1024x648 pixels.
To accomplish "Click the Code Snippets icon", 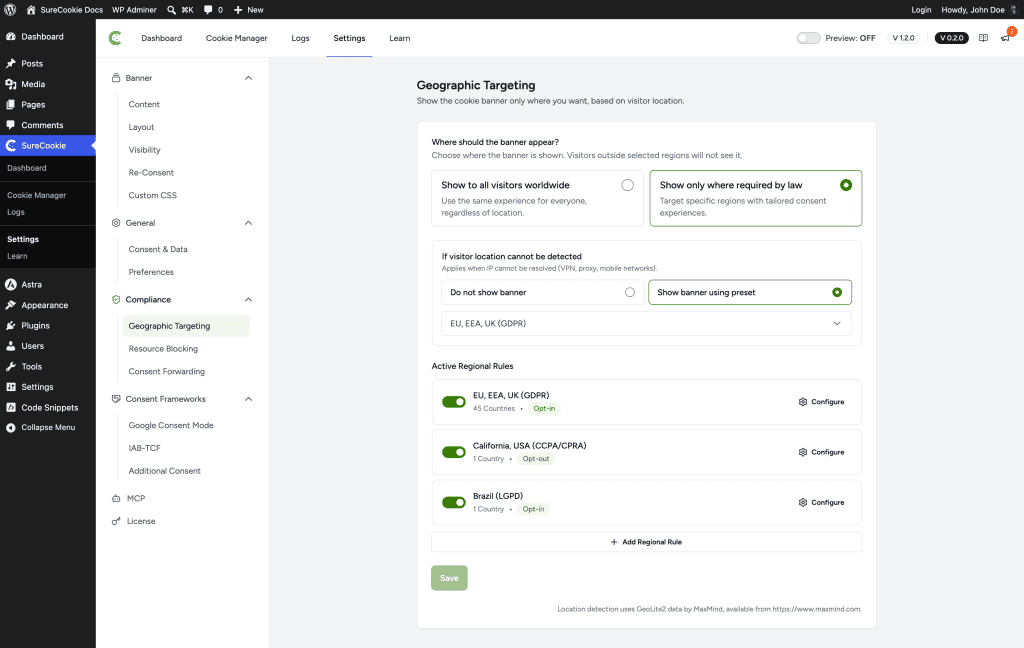I will [x=10, y=407].
